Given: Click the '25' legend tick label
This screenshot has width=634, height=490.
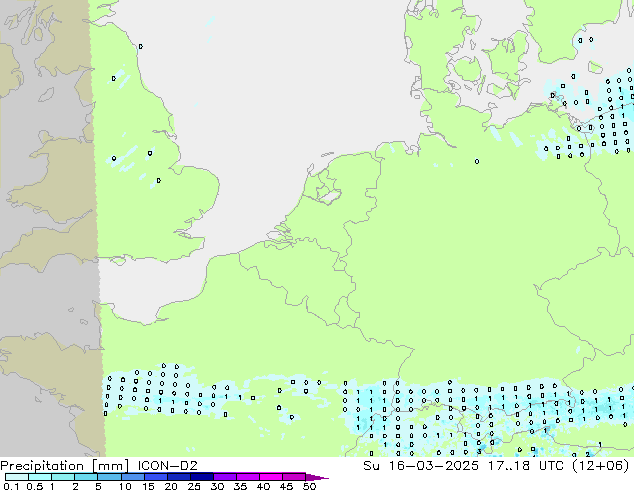Looking at the screenshot, I should [x=194, y=486].
